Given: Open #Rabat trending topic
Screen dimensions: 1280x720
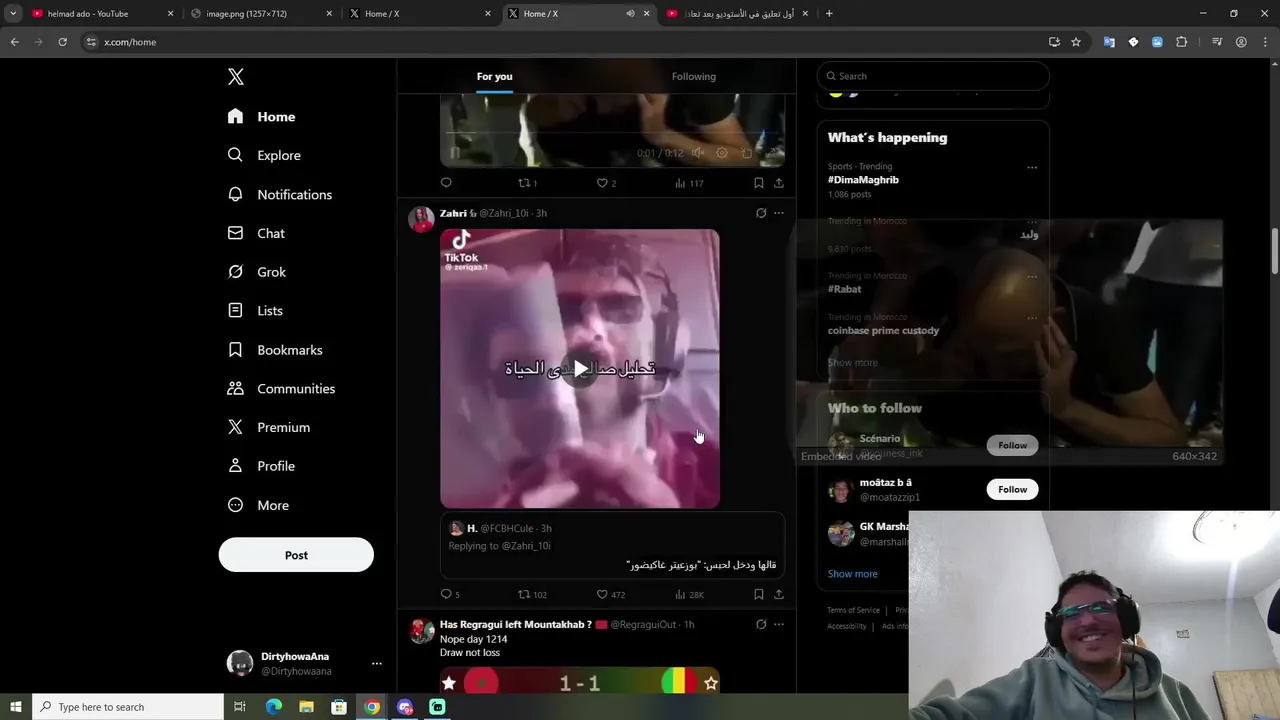Looking at the screenshot, I should (844, 289).
